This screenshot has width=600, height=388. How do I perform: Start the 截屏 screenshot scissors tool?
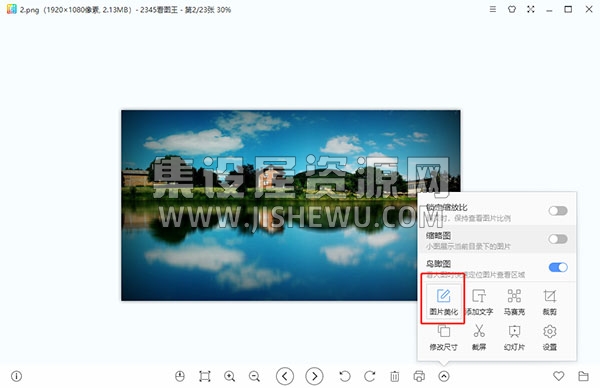[479, 337]
